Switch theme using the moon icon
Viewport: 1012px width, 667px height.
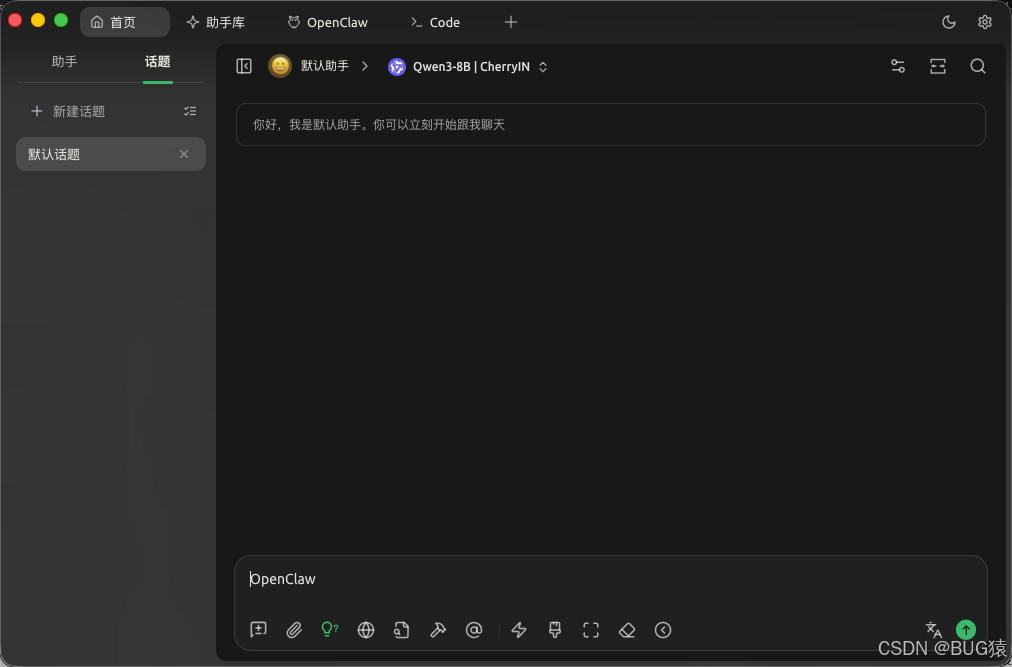[x=948, y=21]
